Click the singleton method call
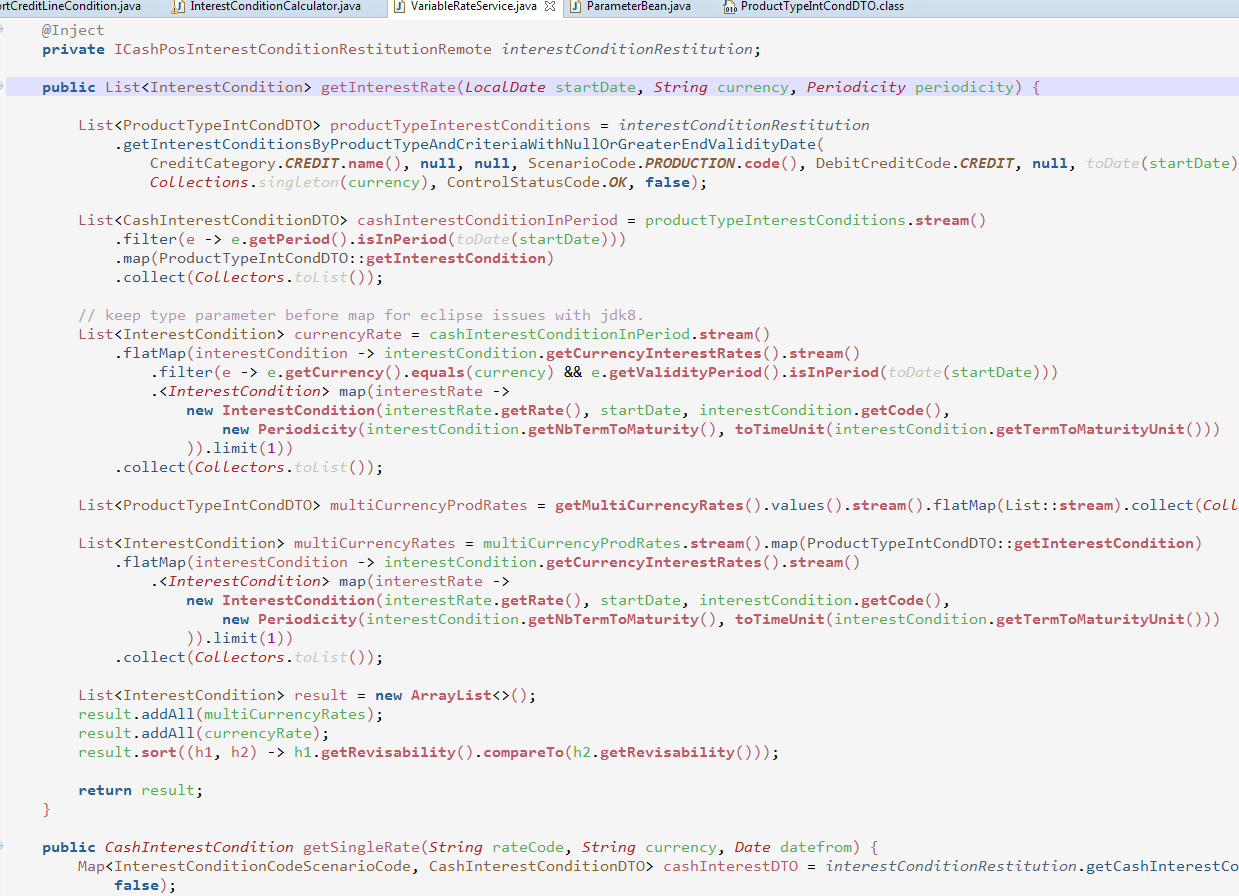 pos(299,182)
